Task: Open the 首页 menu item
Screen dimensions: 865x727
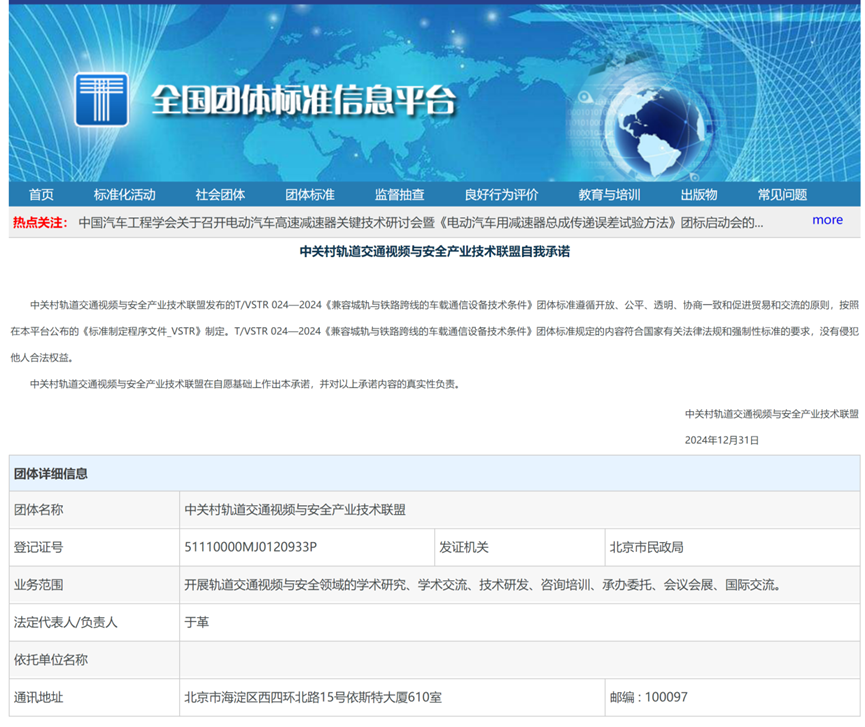Action: click(41, 194)
